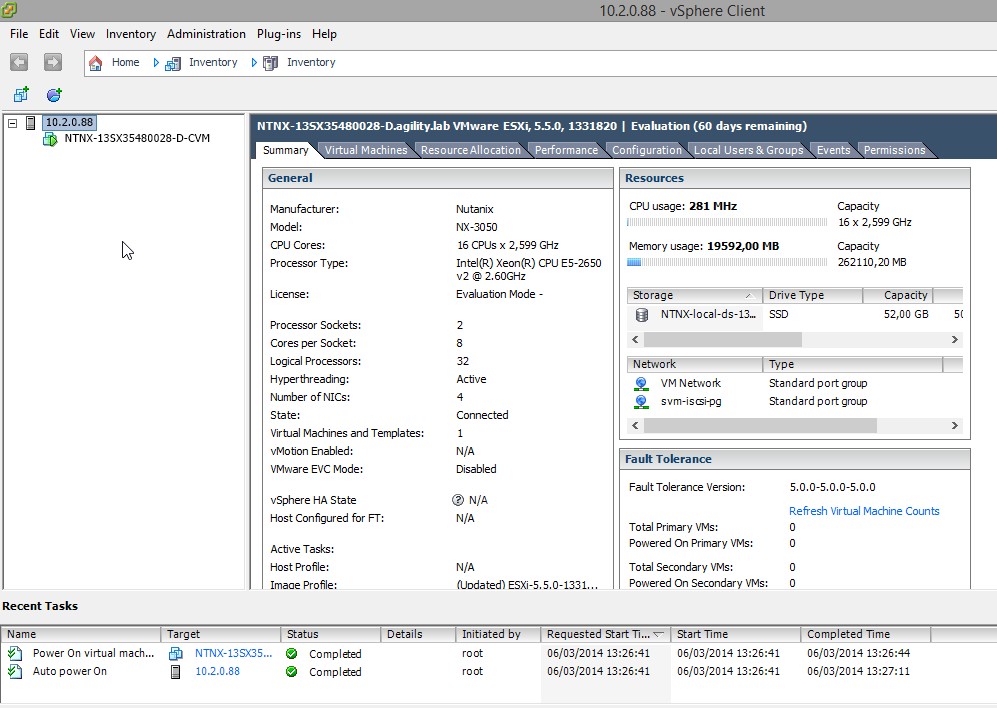Viewport: 997px width, 708px height.
Task: Click the Home icon in navigation bar
Action: [96, 63]
